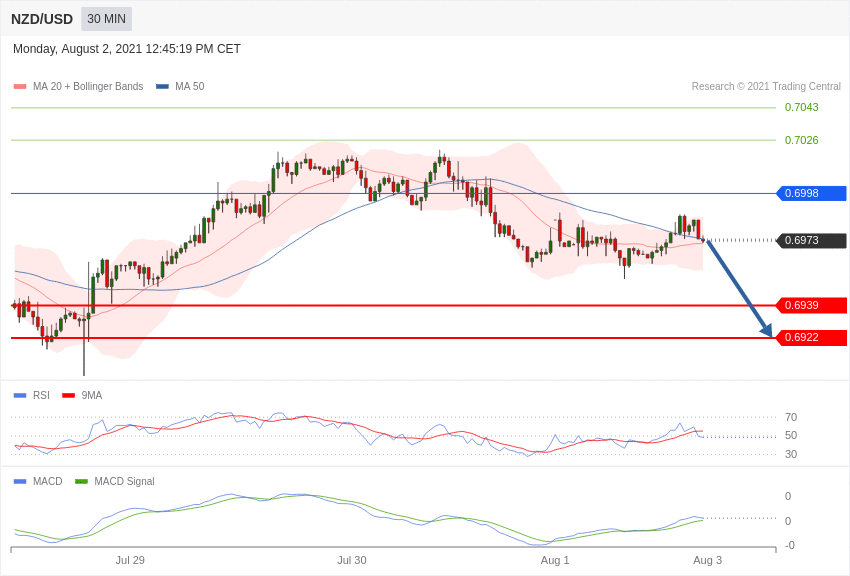
Task: Click Research 2021 Trading Central credit text
Action: pyautogui.click(x=766, y=86)
